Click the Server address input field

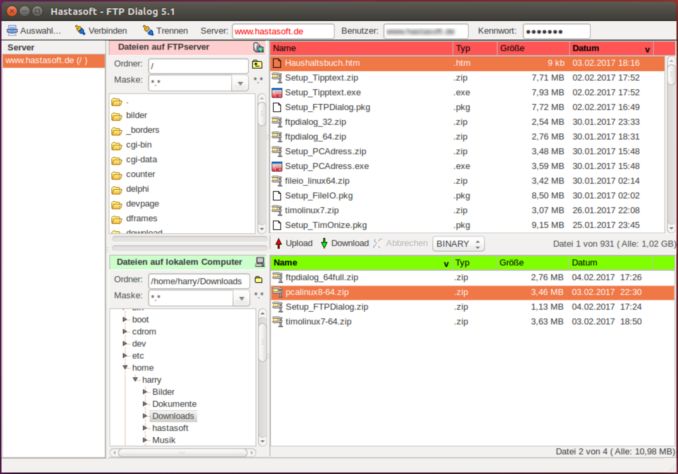click(x=283, y=32)
